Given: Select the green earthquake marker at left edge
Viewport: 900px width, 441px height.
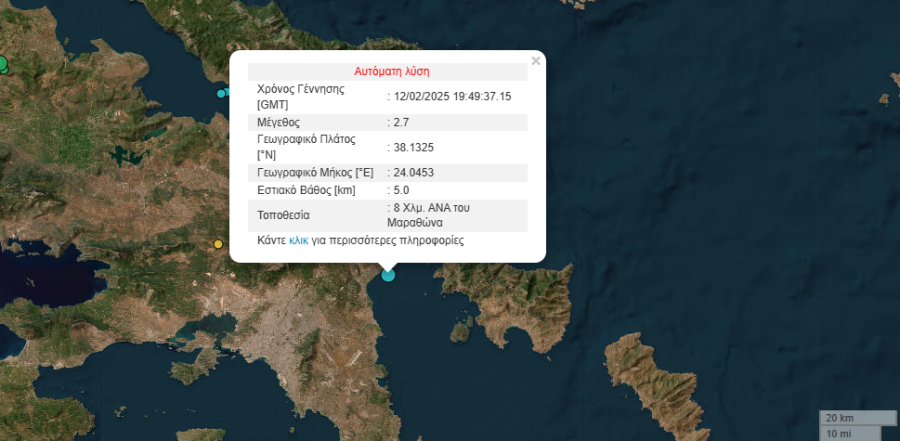Looking at the screenshot, I should tap(2, 65).
